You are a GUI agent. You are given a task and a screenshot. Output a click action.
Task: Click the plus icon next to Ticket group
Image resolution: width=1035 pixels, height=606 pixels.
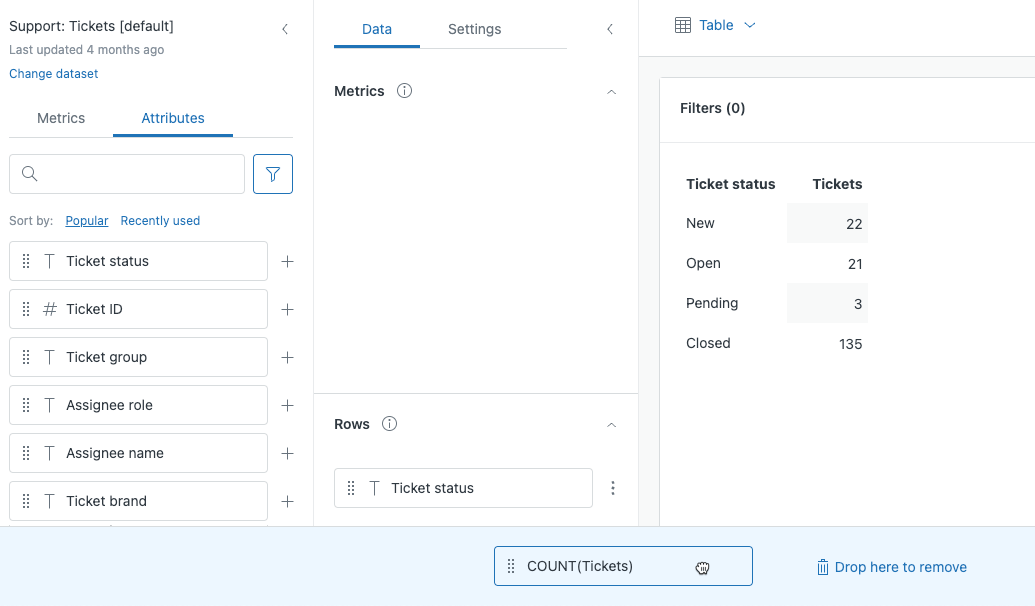(x=287, y=357)
